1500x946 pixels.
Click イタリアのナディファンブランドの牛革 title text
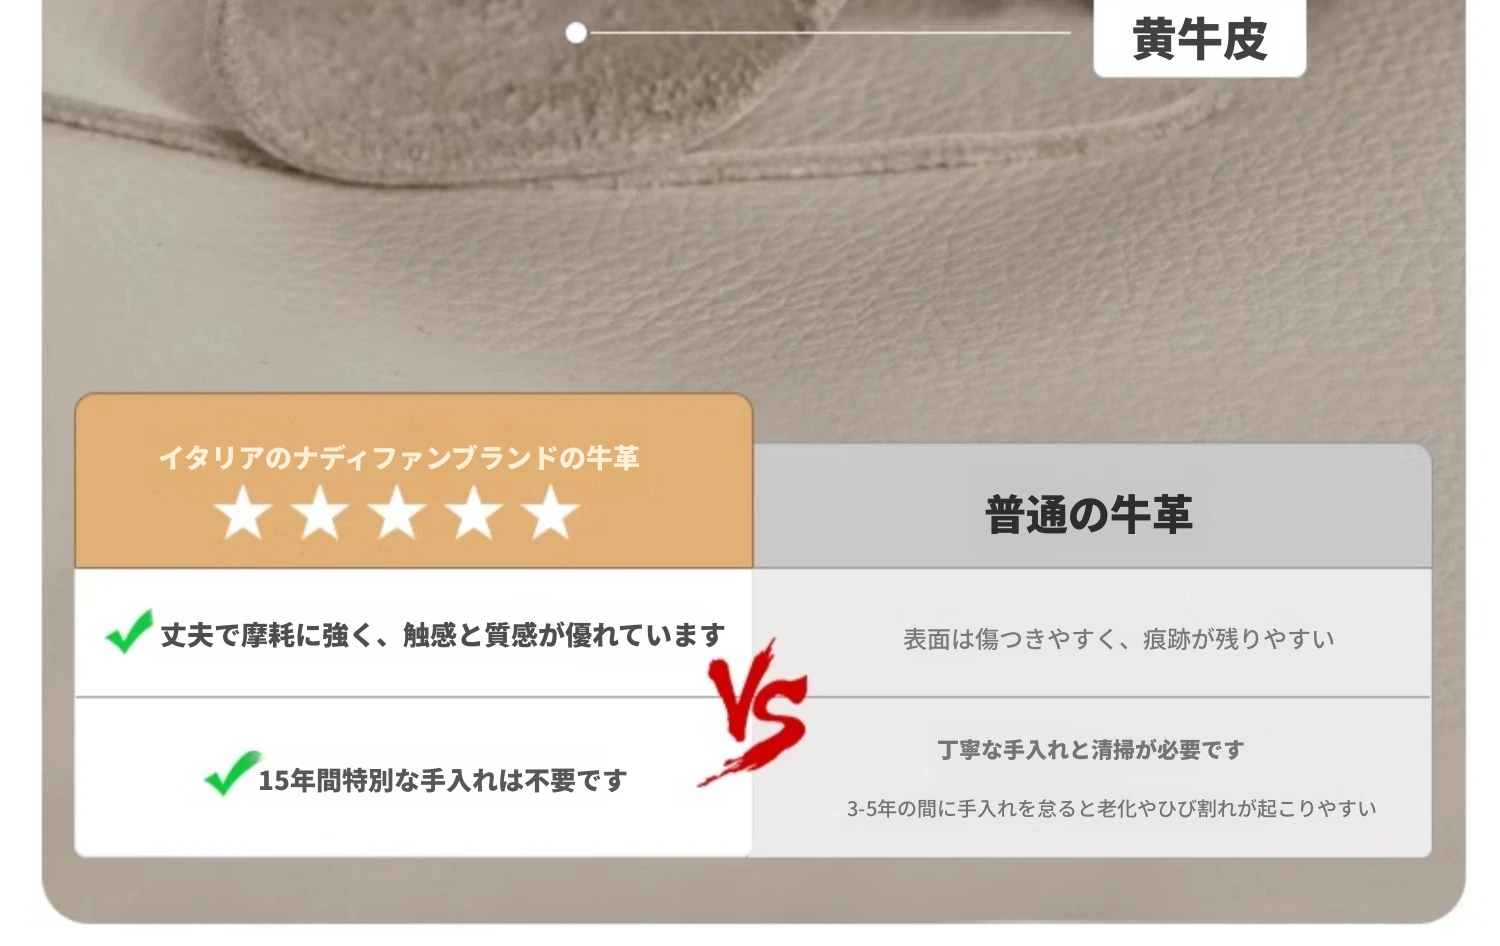(x=399, y=458)
